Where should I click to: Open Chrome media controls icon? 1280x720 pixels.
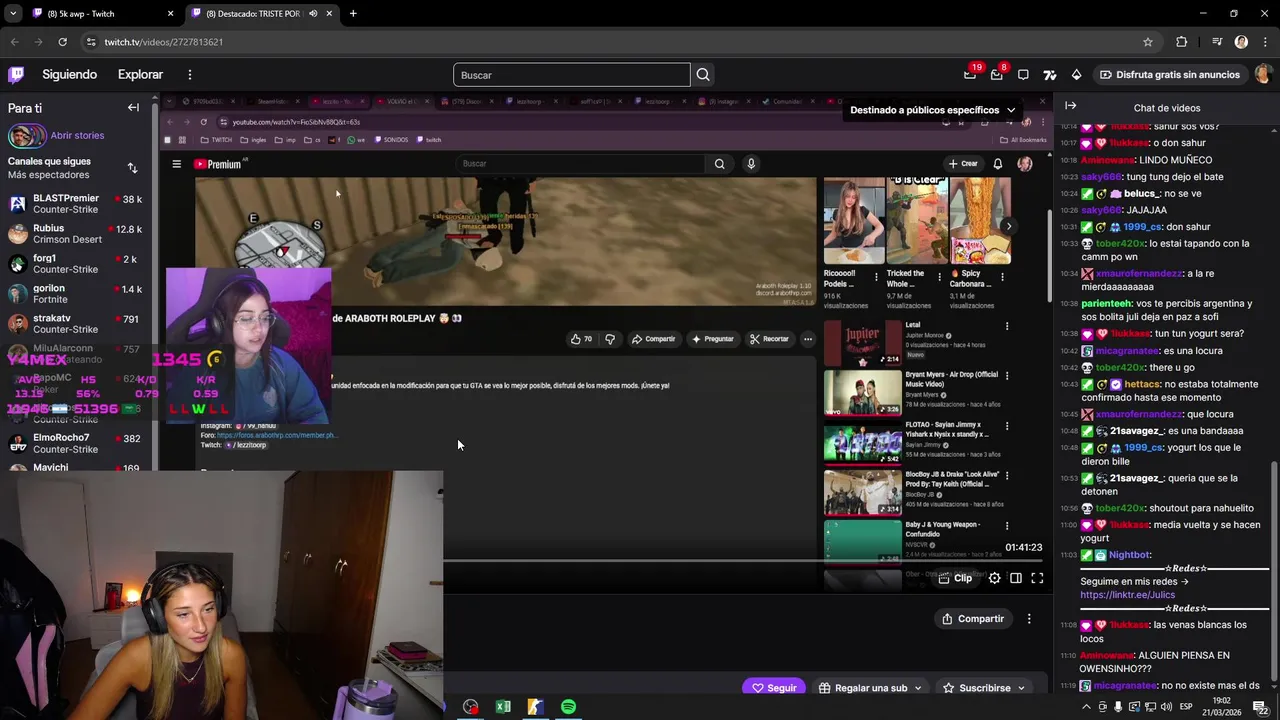coord(1217,42)
